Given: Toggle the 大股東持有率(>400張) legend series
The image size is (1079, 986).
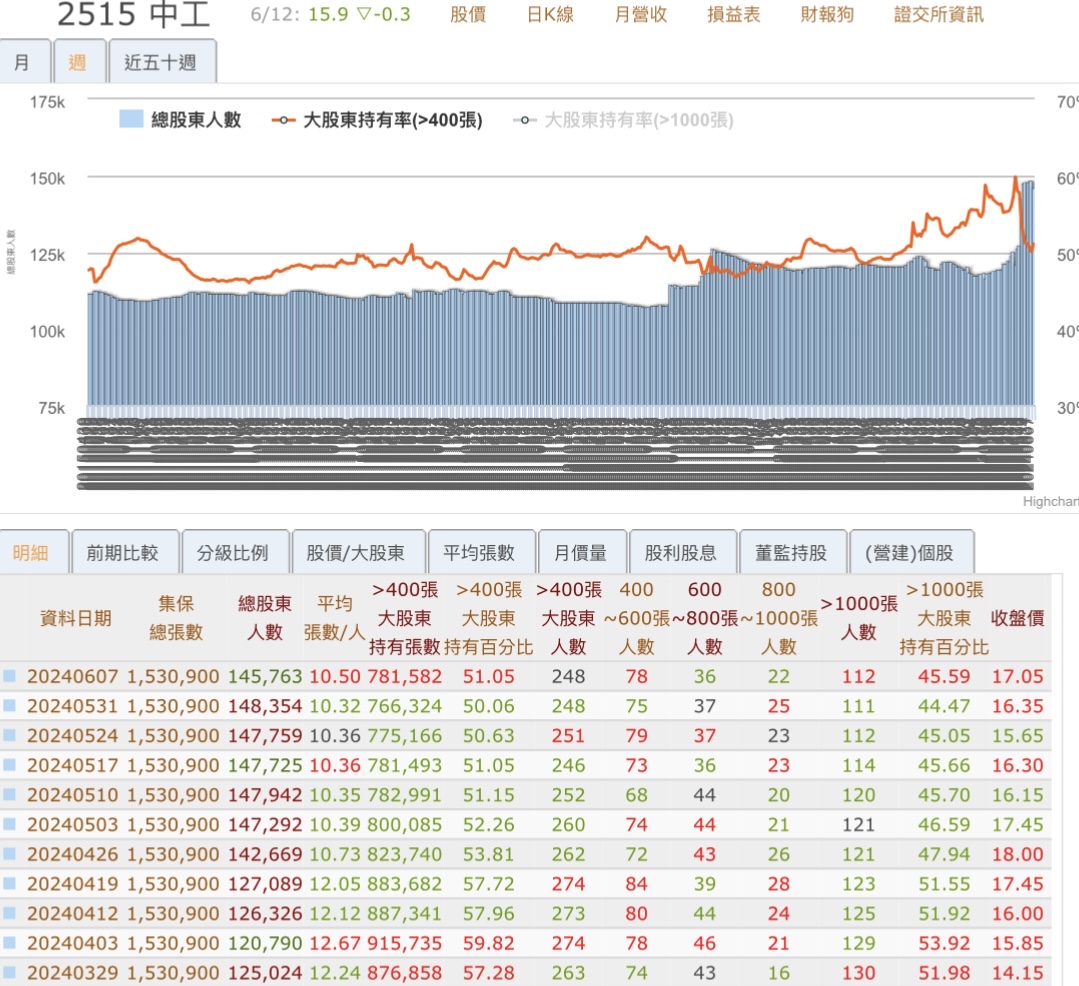Looking at the screenshot, I should [x=375, y=120].
